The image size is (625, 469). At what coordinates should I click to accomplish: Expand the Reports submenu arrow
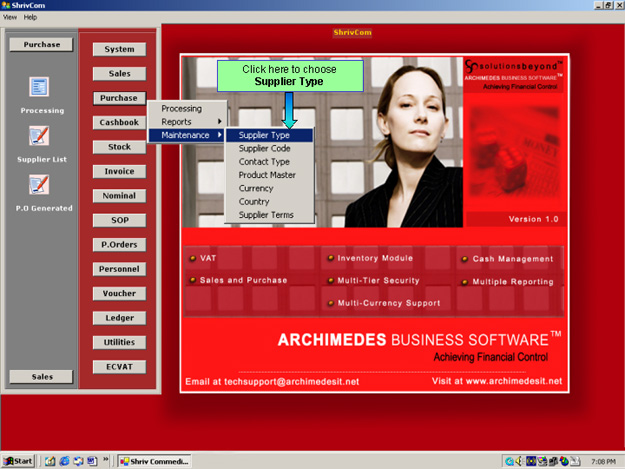point(220,121)
